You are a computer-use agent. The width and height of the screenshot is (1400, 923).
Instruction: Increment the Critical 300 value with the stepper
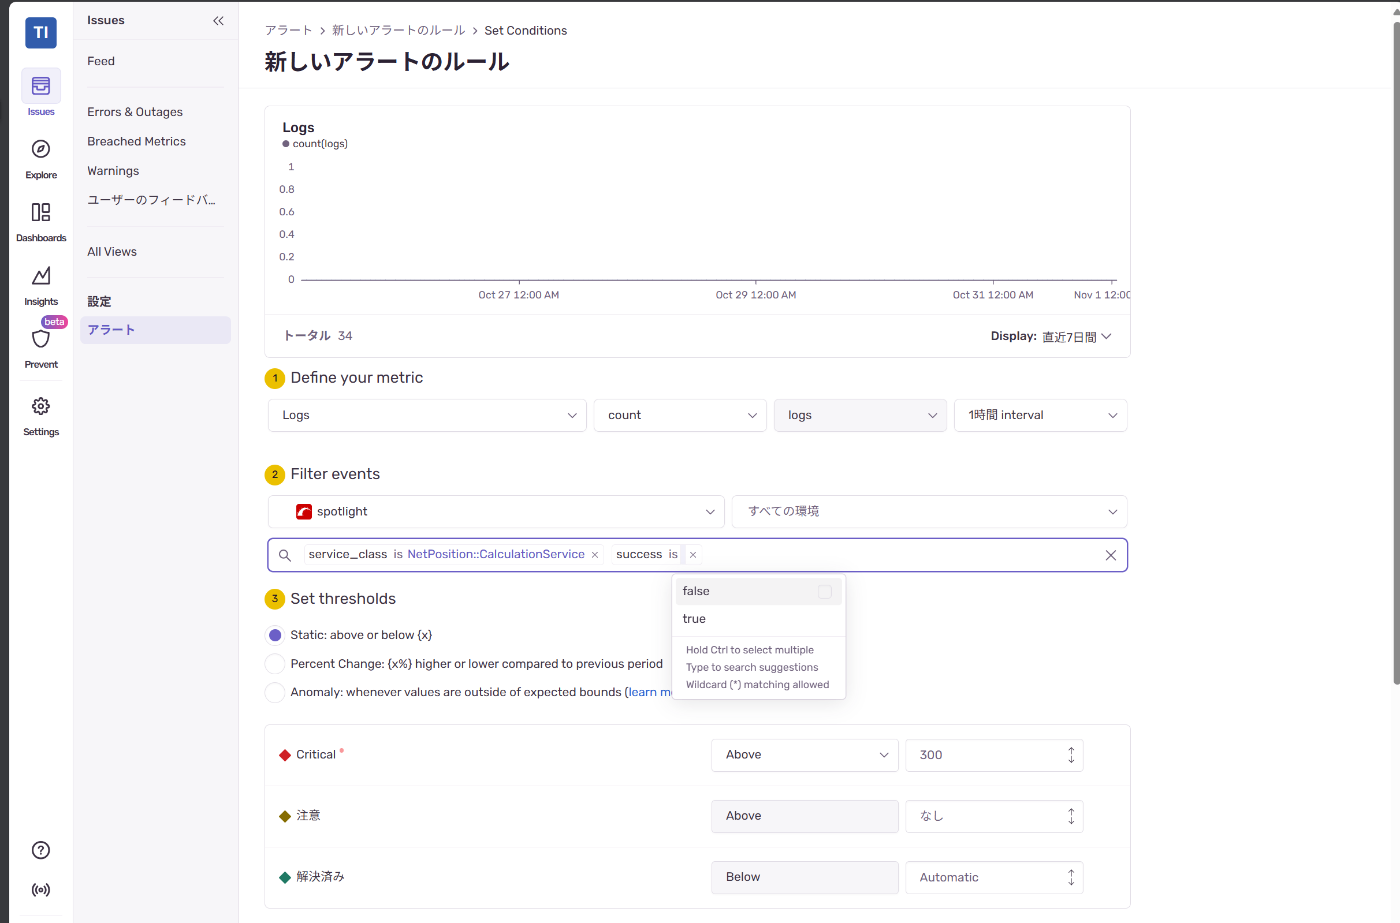coord(1070,750)
